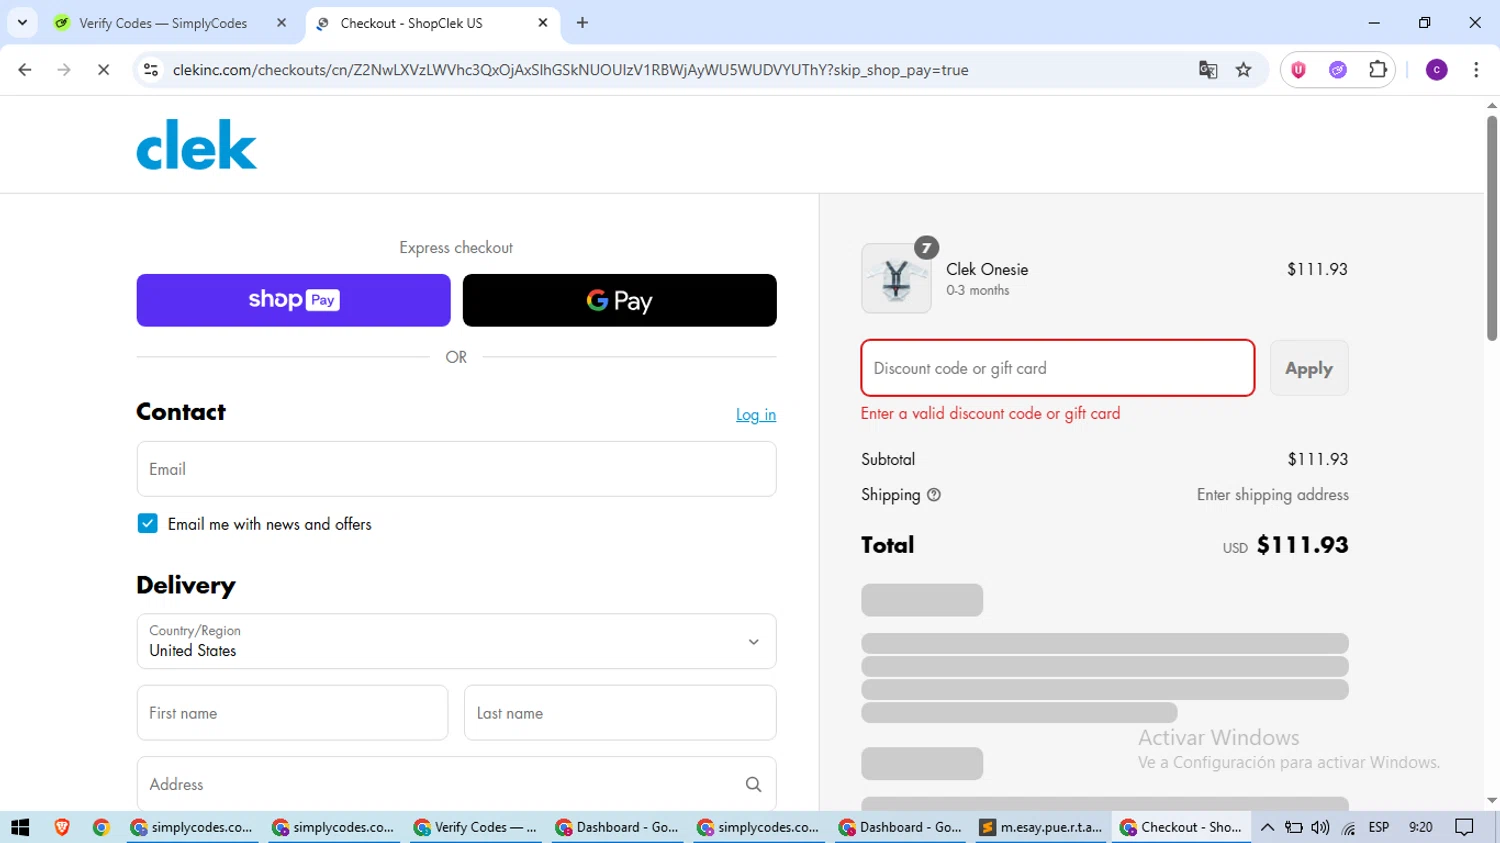Click the First name field
The image size is (1500, 843).
point(292,713)
